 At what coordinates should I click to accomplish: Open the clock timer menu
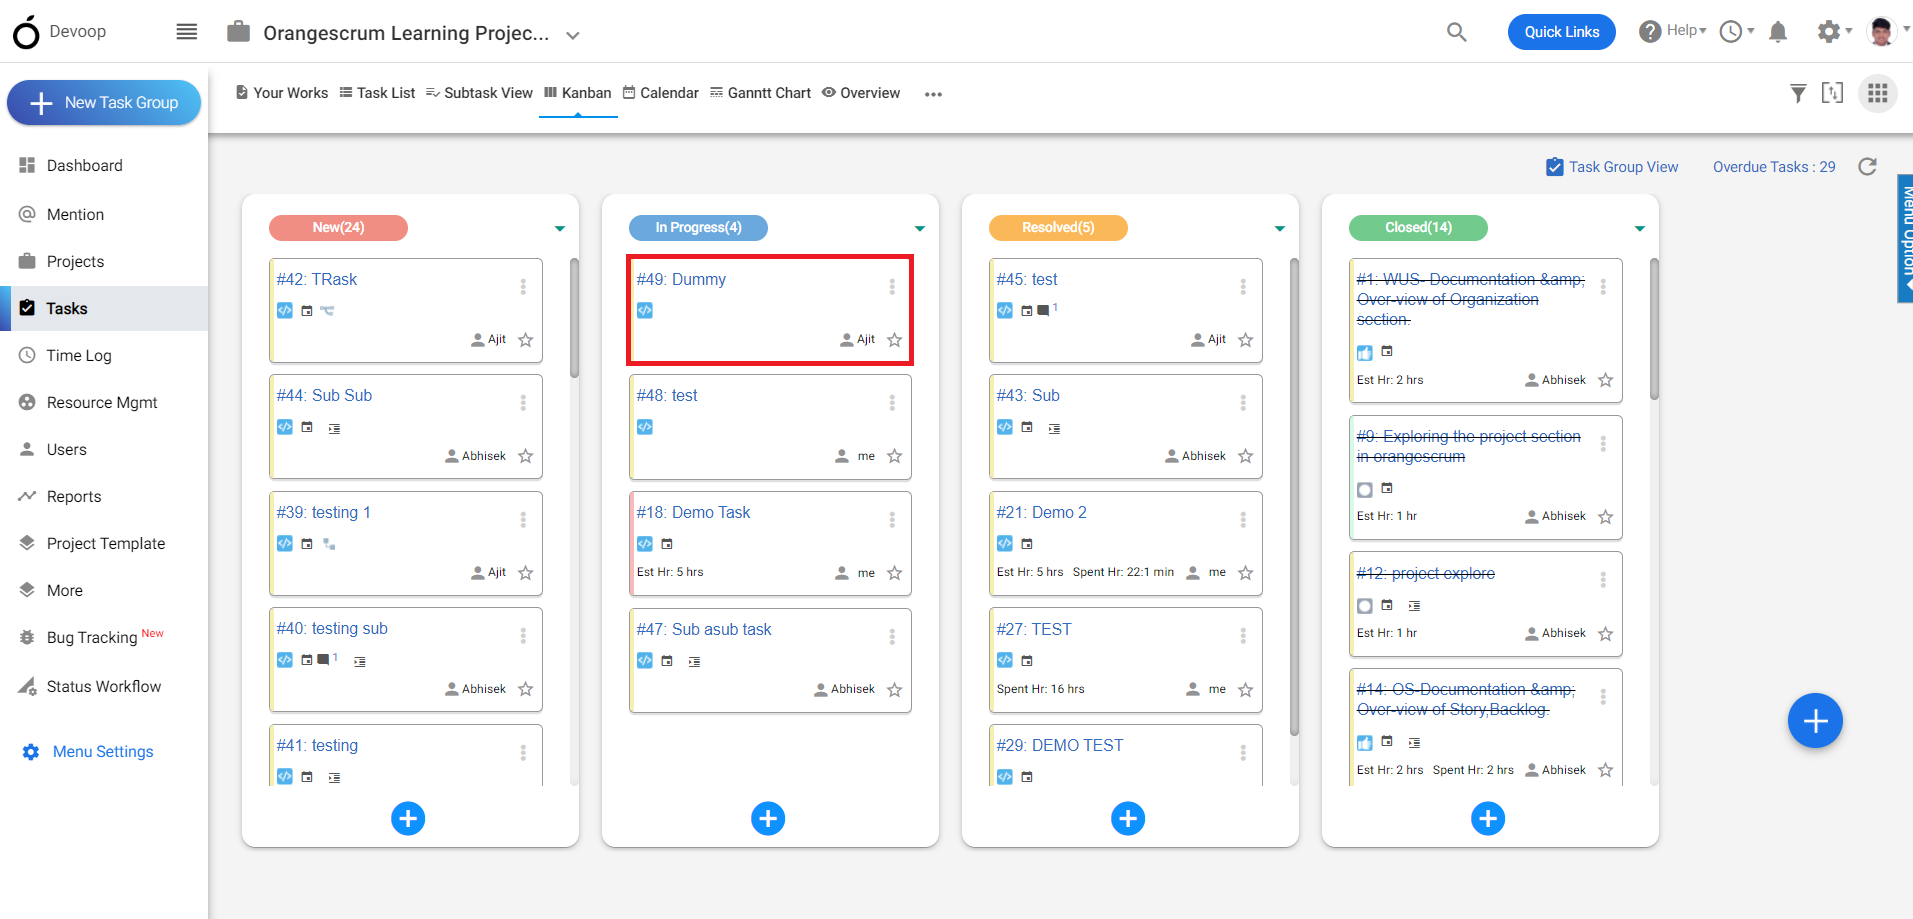pyautogui.click(x=1737, y=32)
